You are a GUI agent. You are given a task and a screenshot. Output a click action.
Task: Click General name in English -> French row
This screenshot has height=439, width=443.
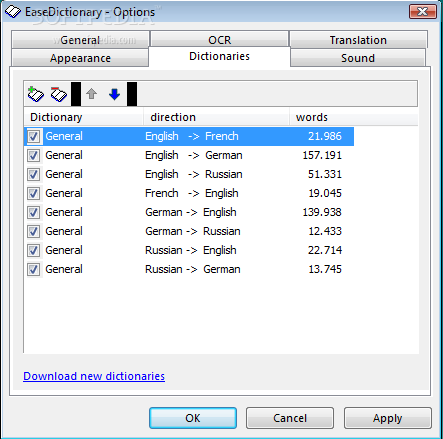coord(64,136)
